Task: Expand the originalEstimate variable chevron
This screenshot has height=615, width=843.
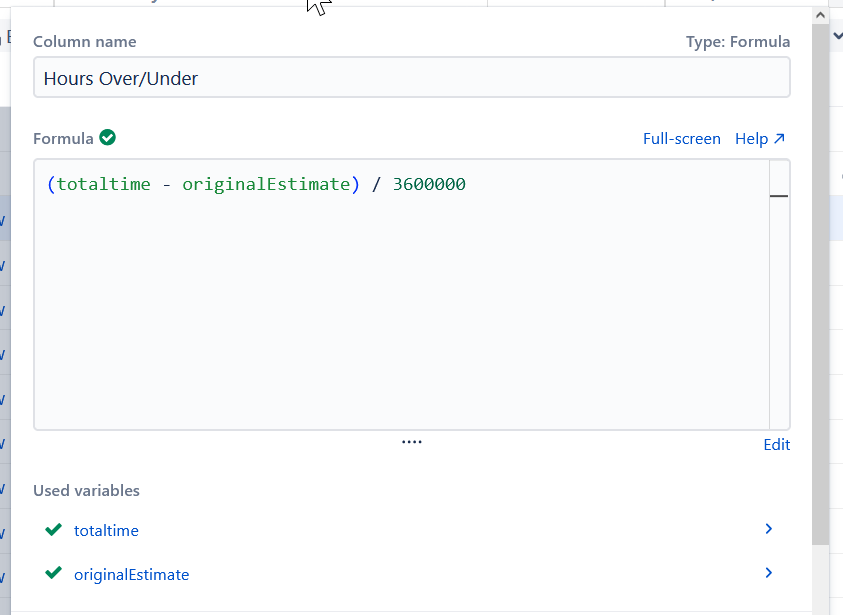Action: pyautogui.click(x=768, y=573)
